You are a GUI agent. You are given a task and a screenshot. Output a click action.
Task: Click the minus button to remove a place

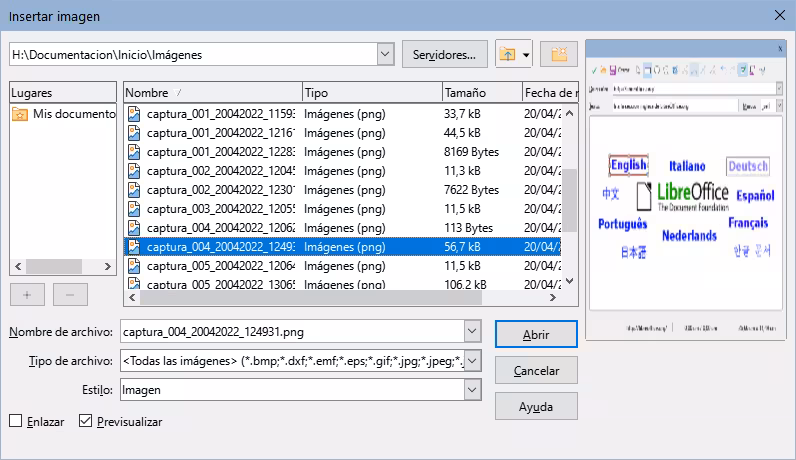(70, 294)
